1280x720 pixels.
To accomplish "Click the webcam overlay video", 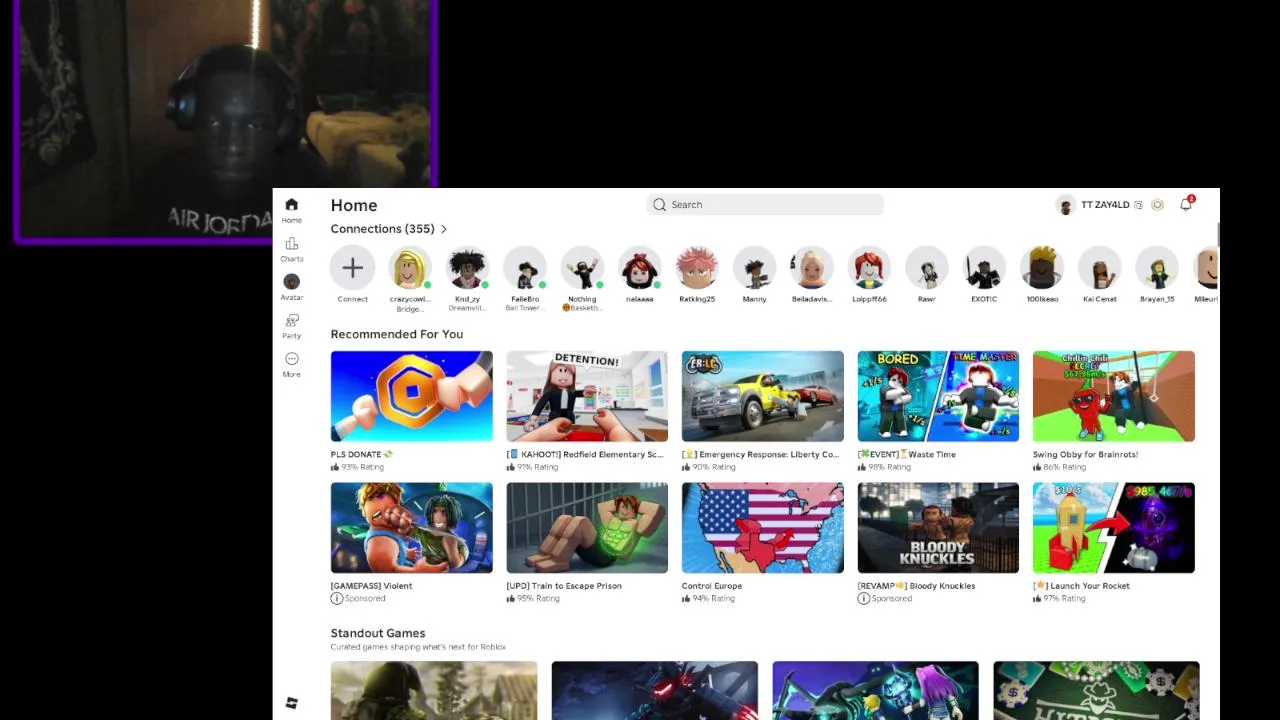I will pyautogui.click(x=226, y=120).
